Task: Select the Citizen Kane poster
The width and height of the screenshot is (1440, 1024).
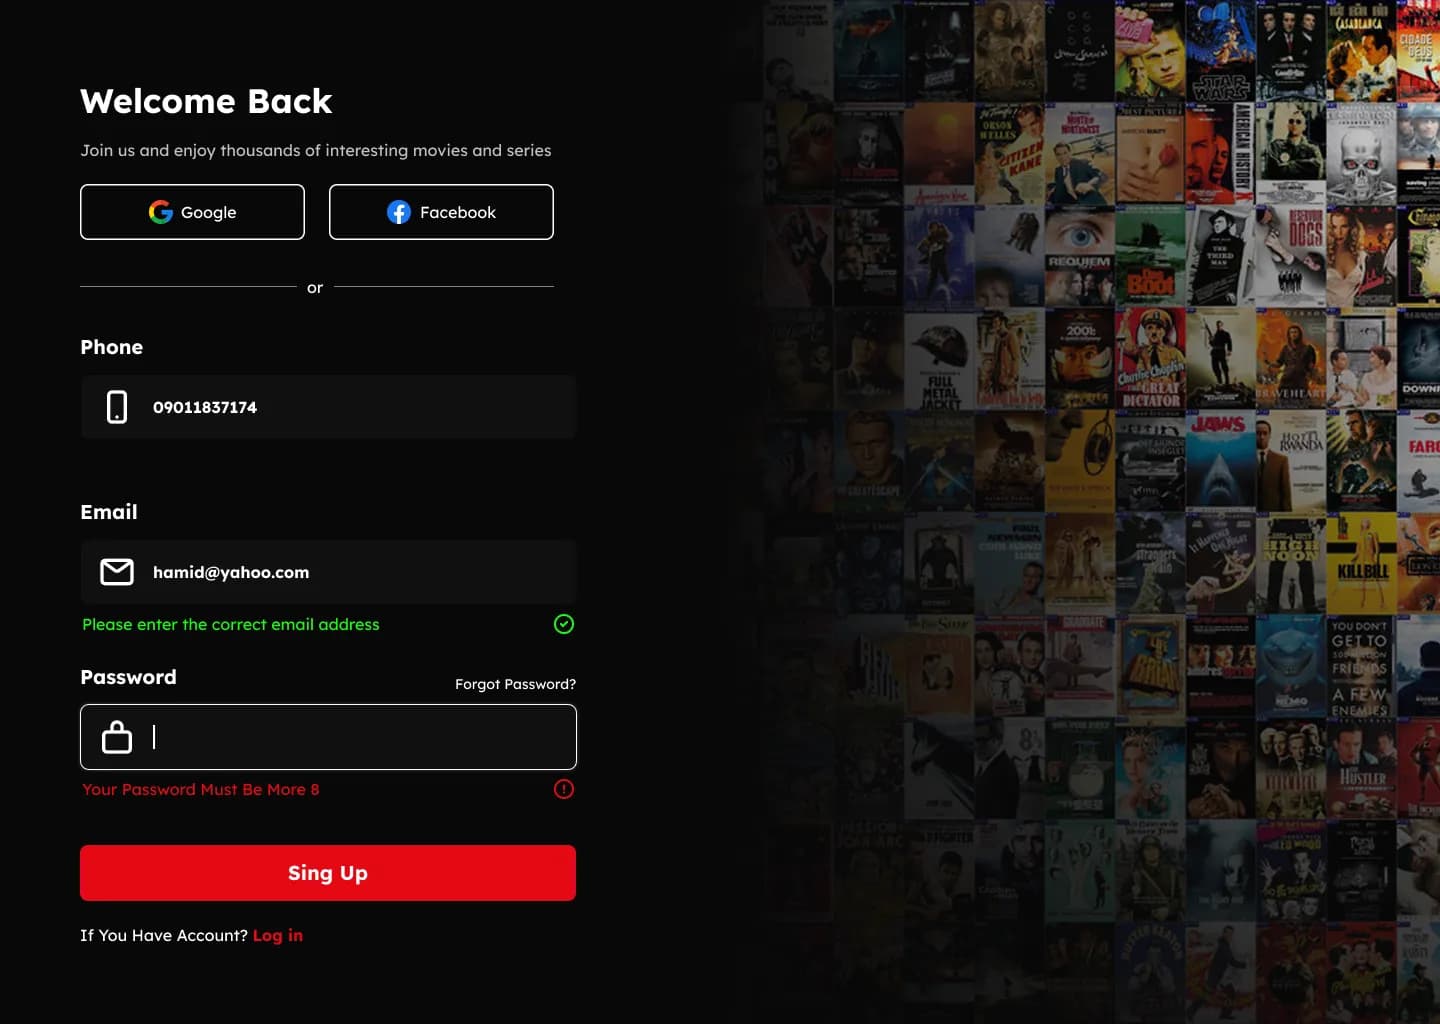Action: pyautogui.click(x=1009, y=153)
